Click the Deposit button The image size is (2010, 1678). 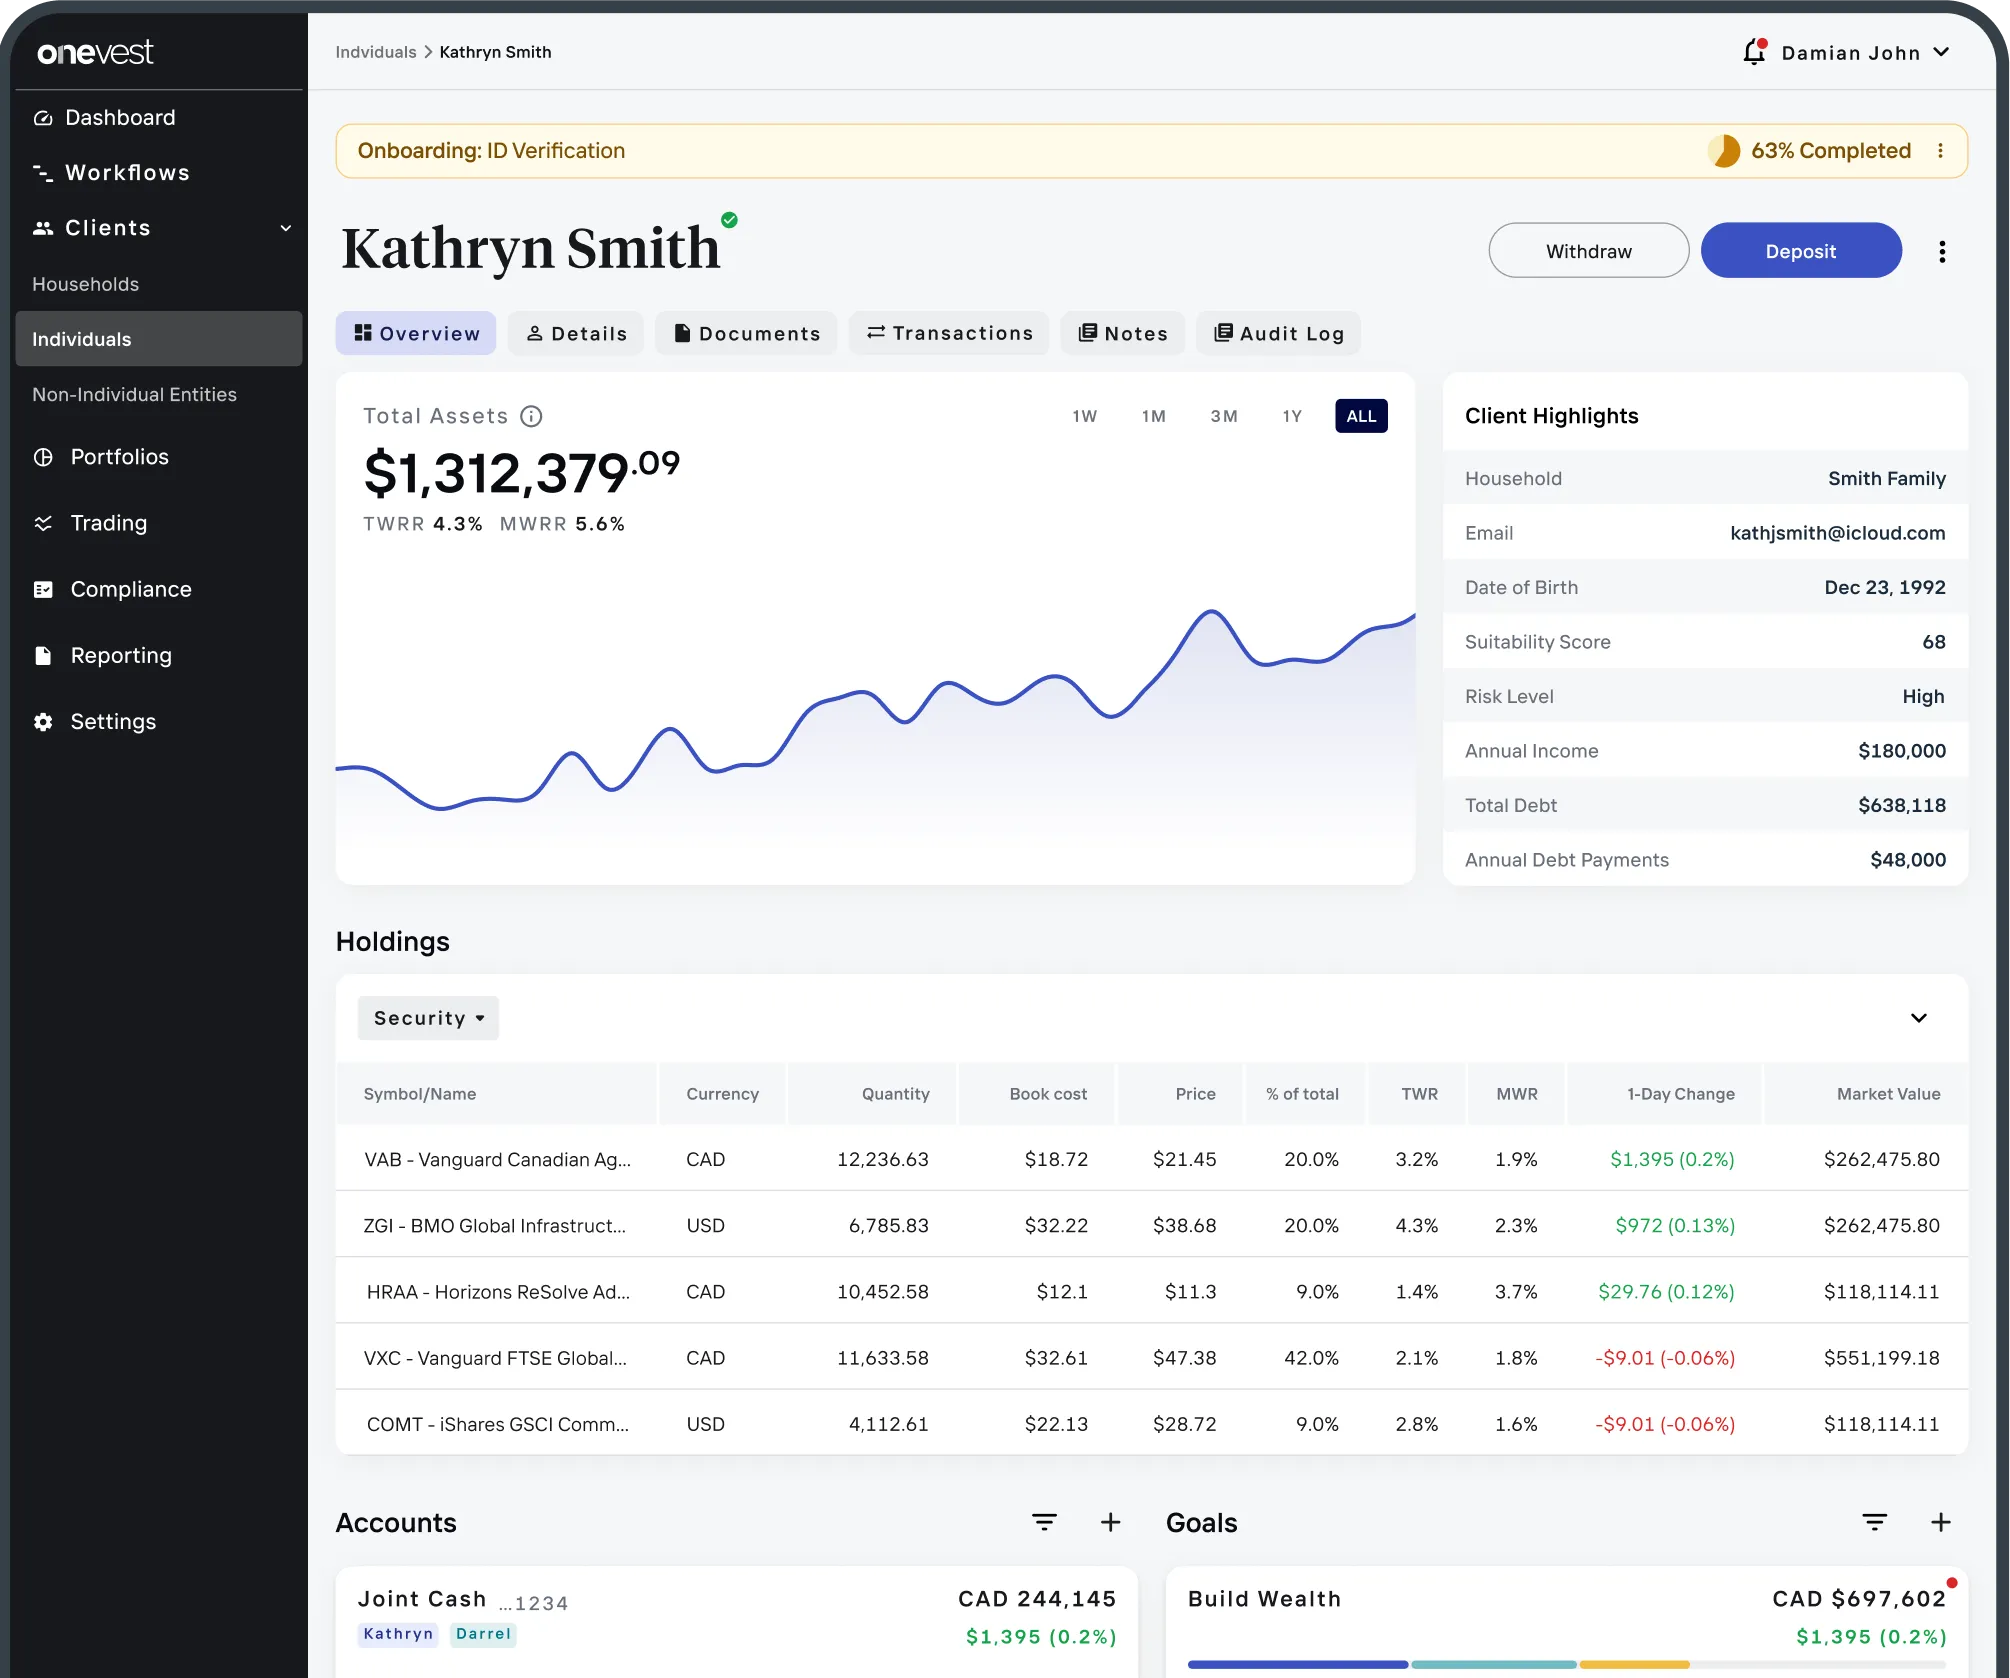(1800, 250)
